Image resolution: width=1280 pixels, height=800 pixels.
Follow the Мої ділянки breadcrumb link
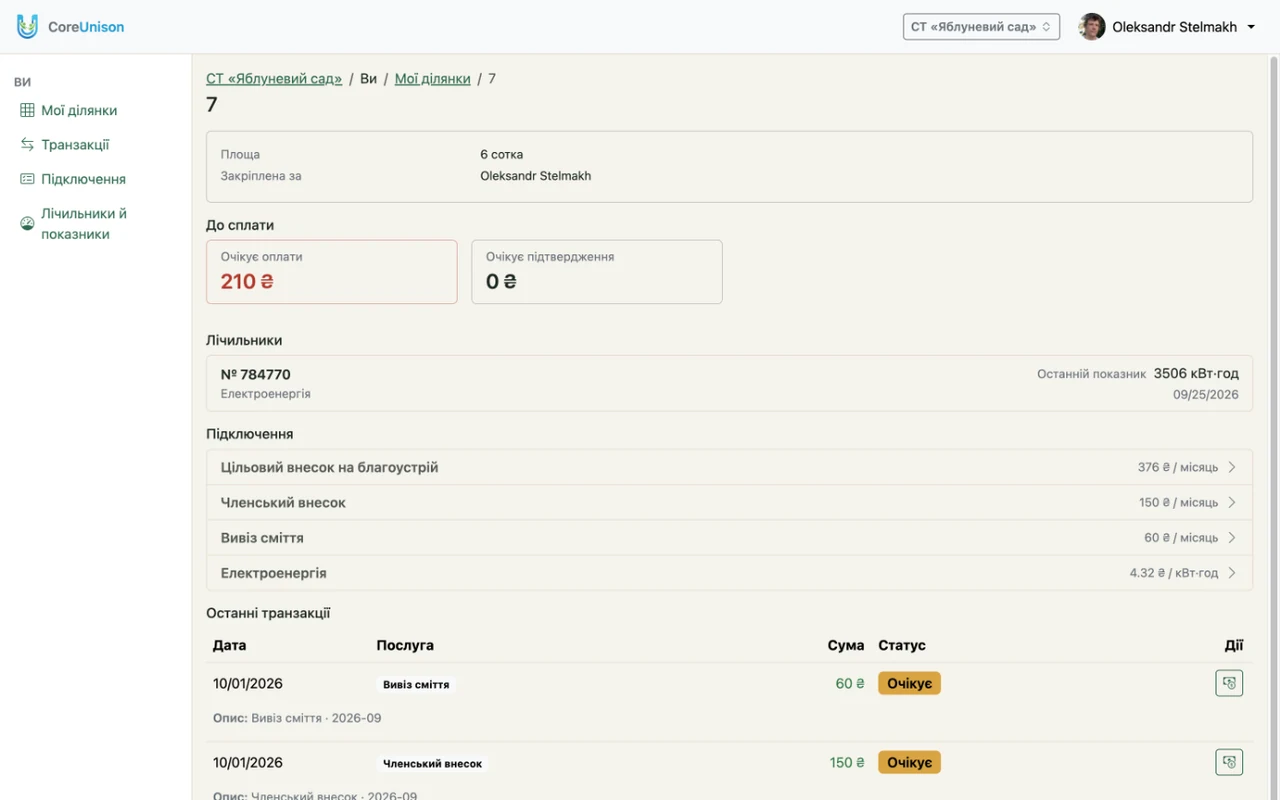point(432,78)
